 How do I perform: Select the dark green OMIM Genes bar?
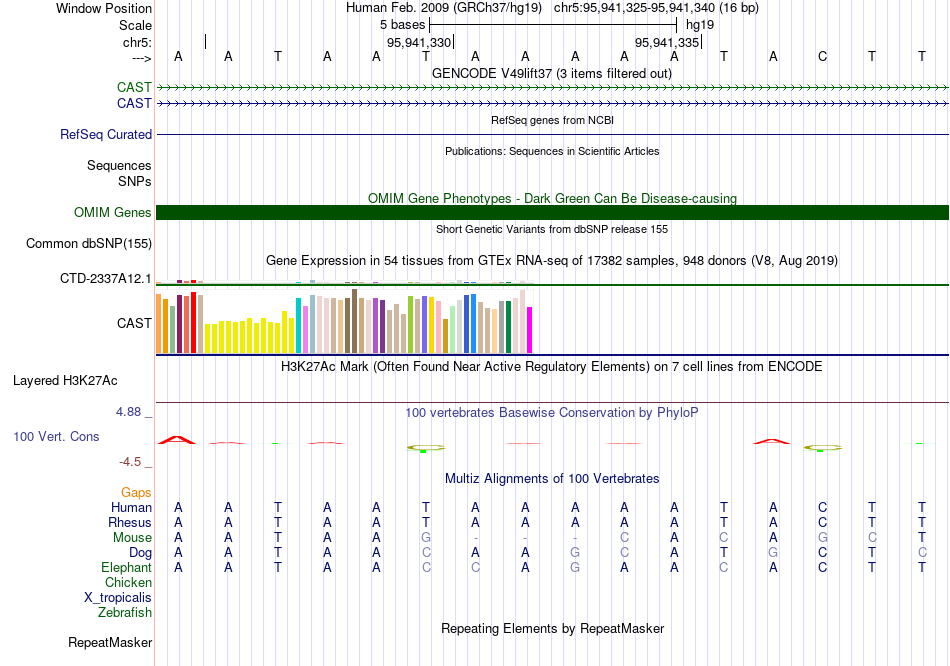click(x=552, y=212)
